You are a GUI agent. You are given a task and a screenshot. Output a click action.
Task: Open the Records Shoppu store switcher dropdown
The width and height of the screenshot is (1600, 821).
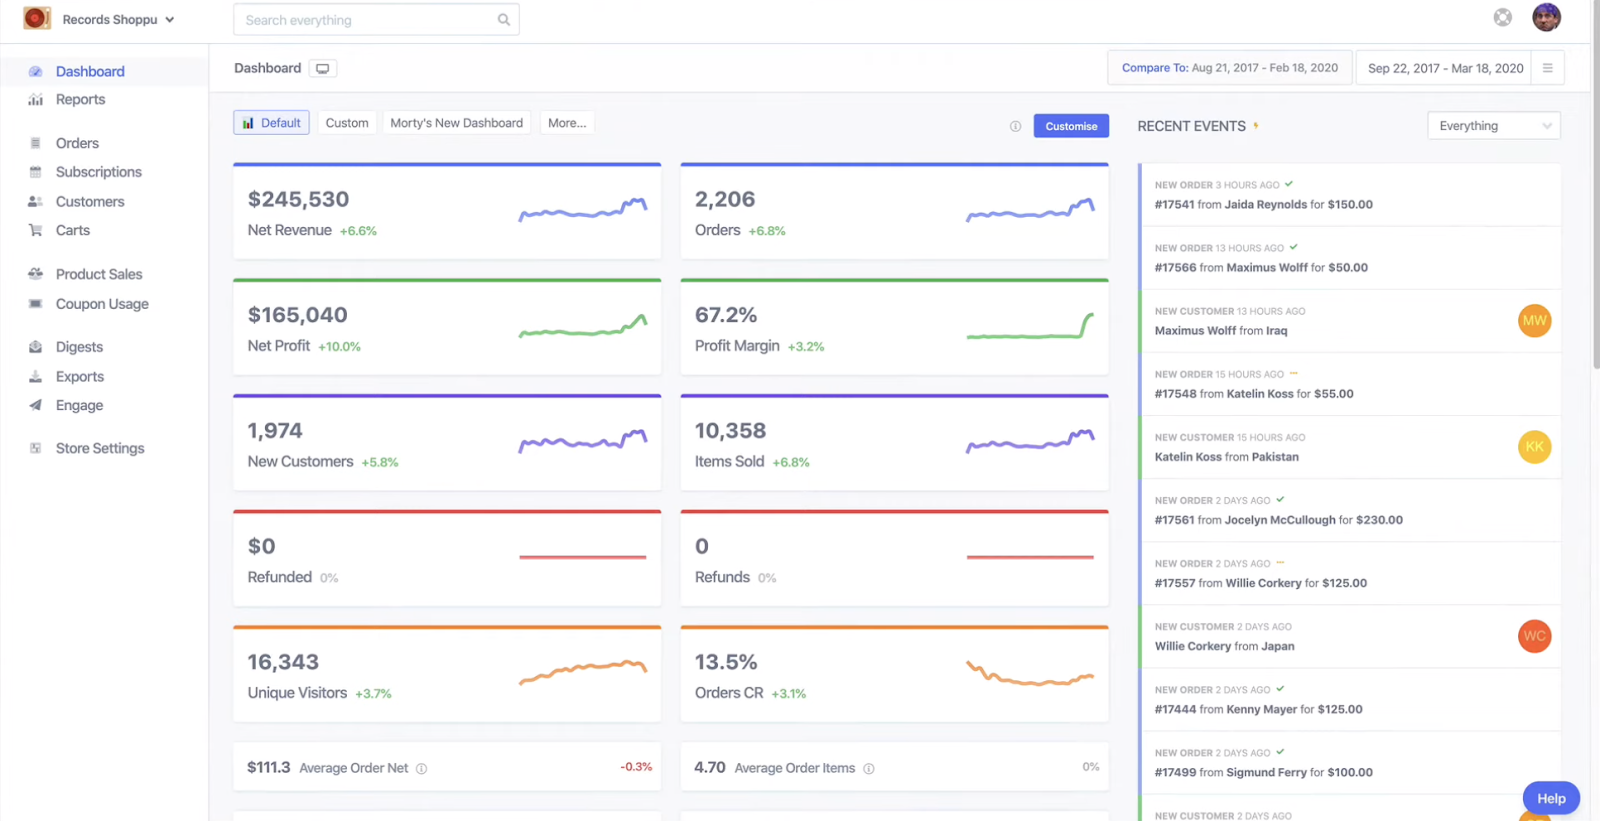click(119, 19)
